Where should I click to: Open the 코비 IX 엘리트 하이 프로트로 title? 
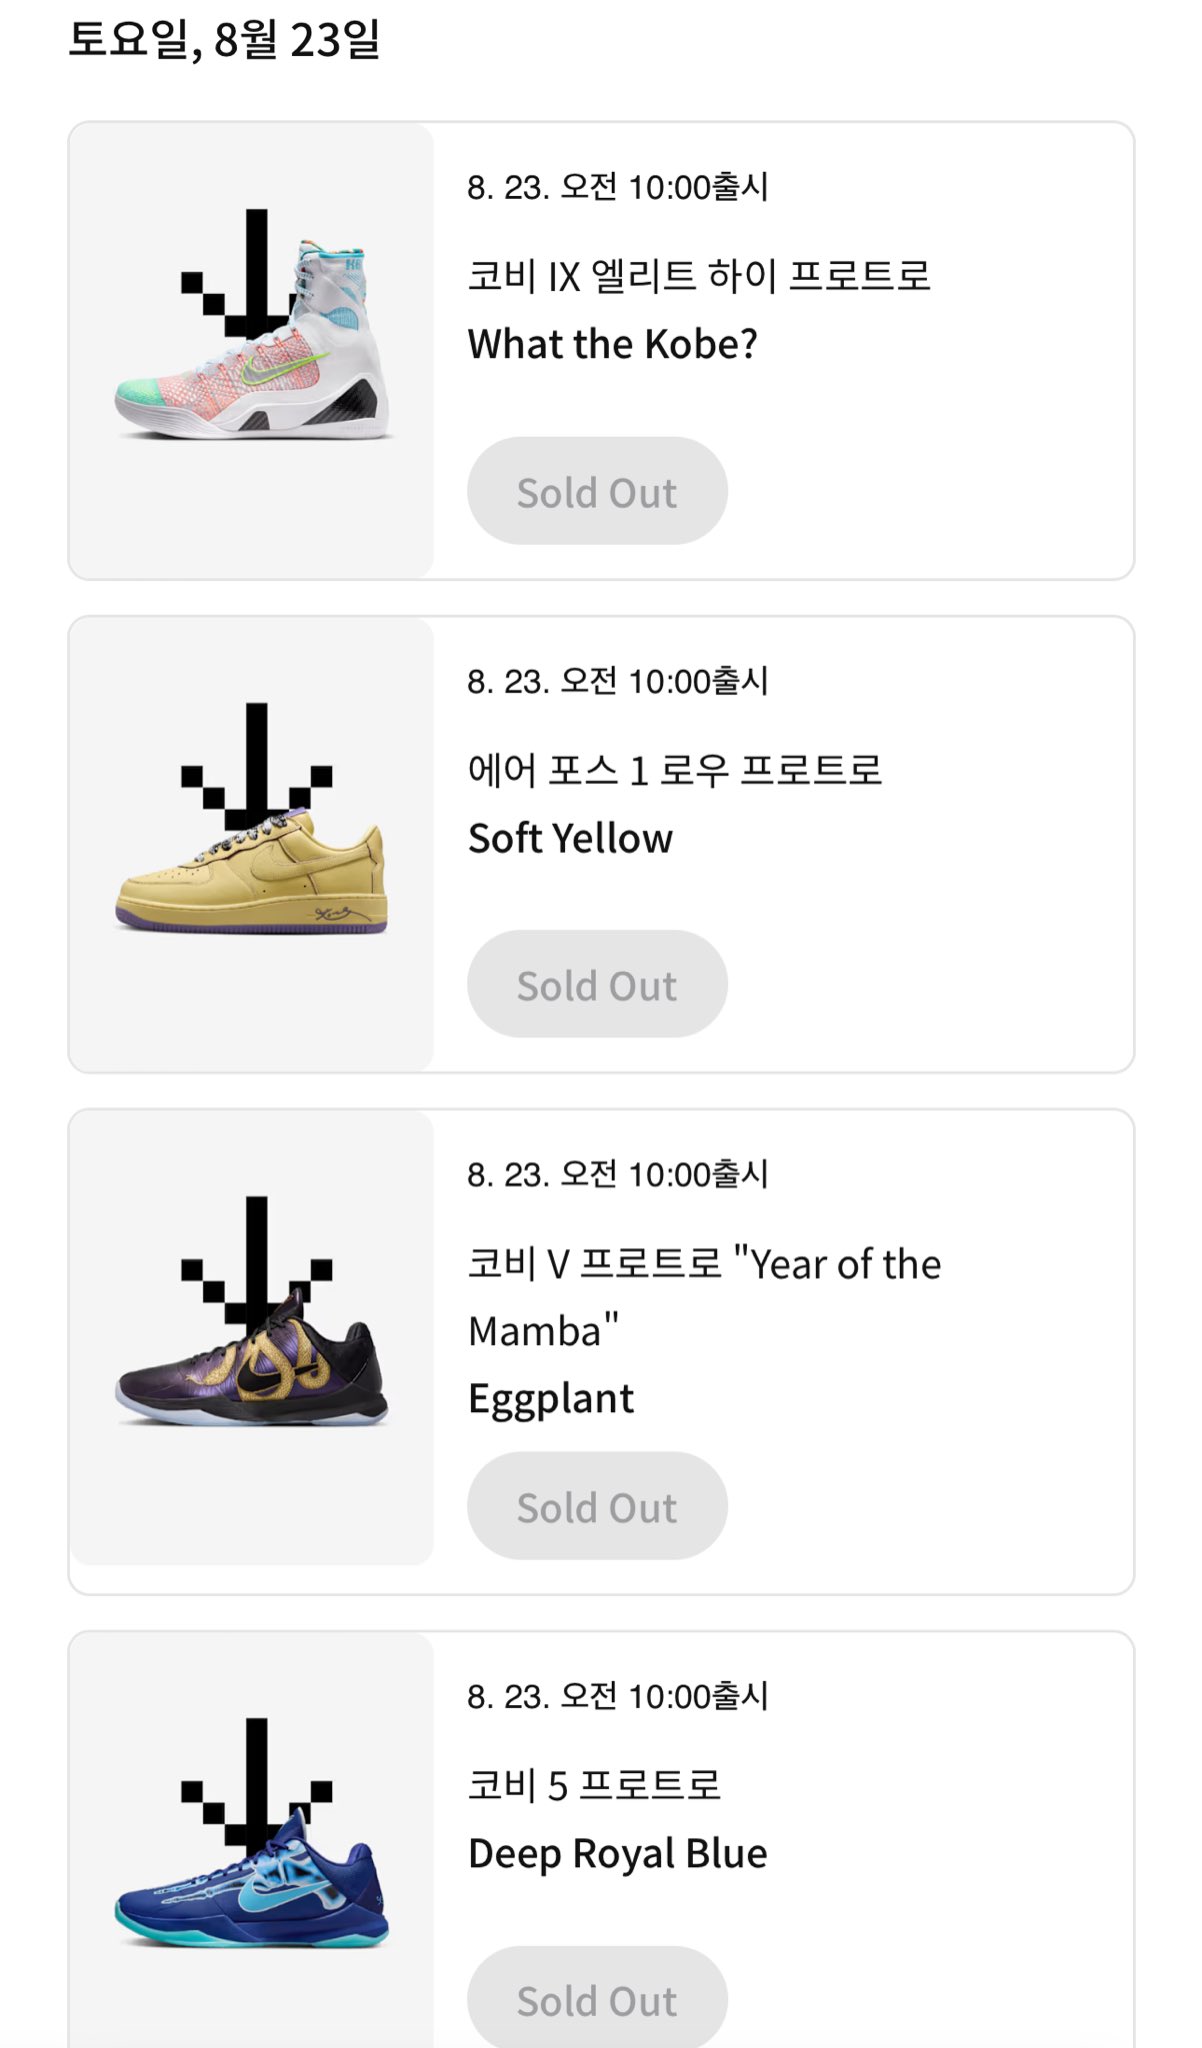click(699, 276)
